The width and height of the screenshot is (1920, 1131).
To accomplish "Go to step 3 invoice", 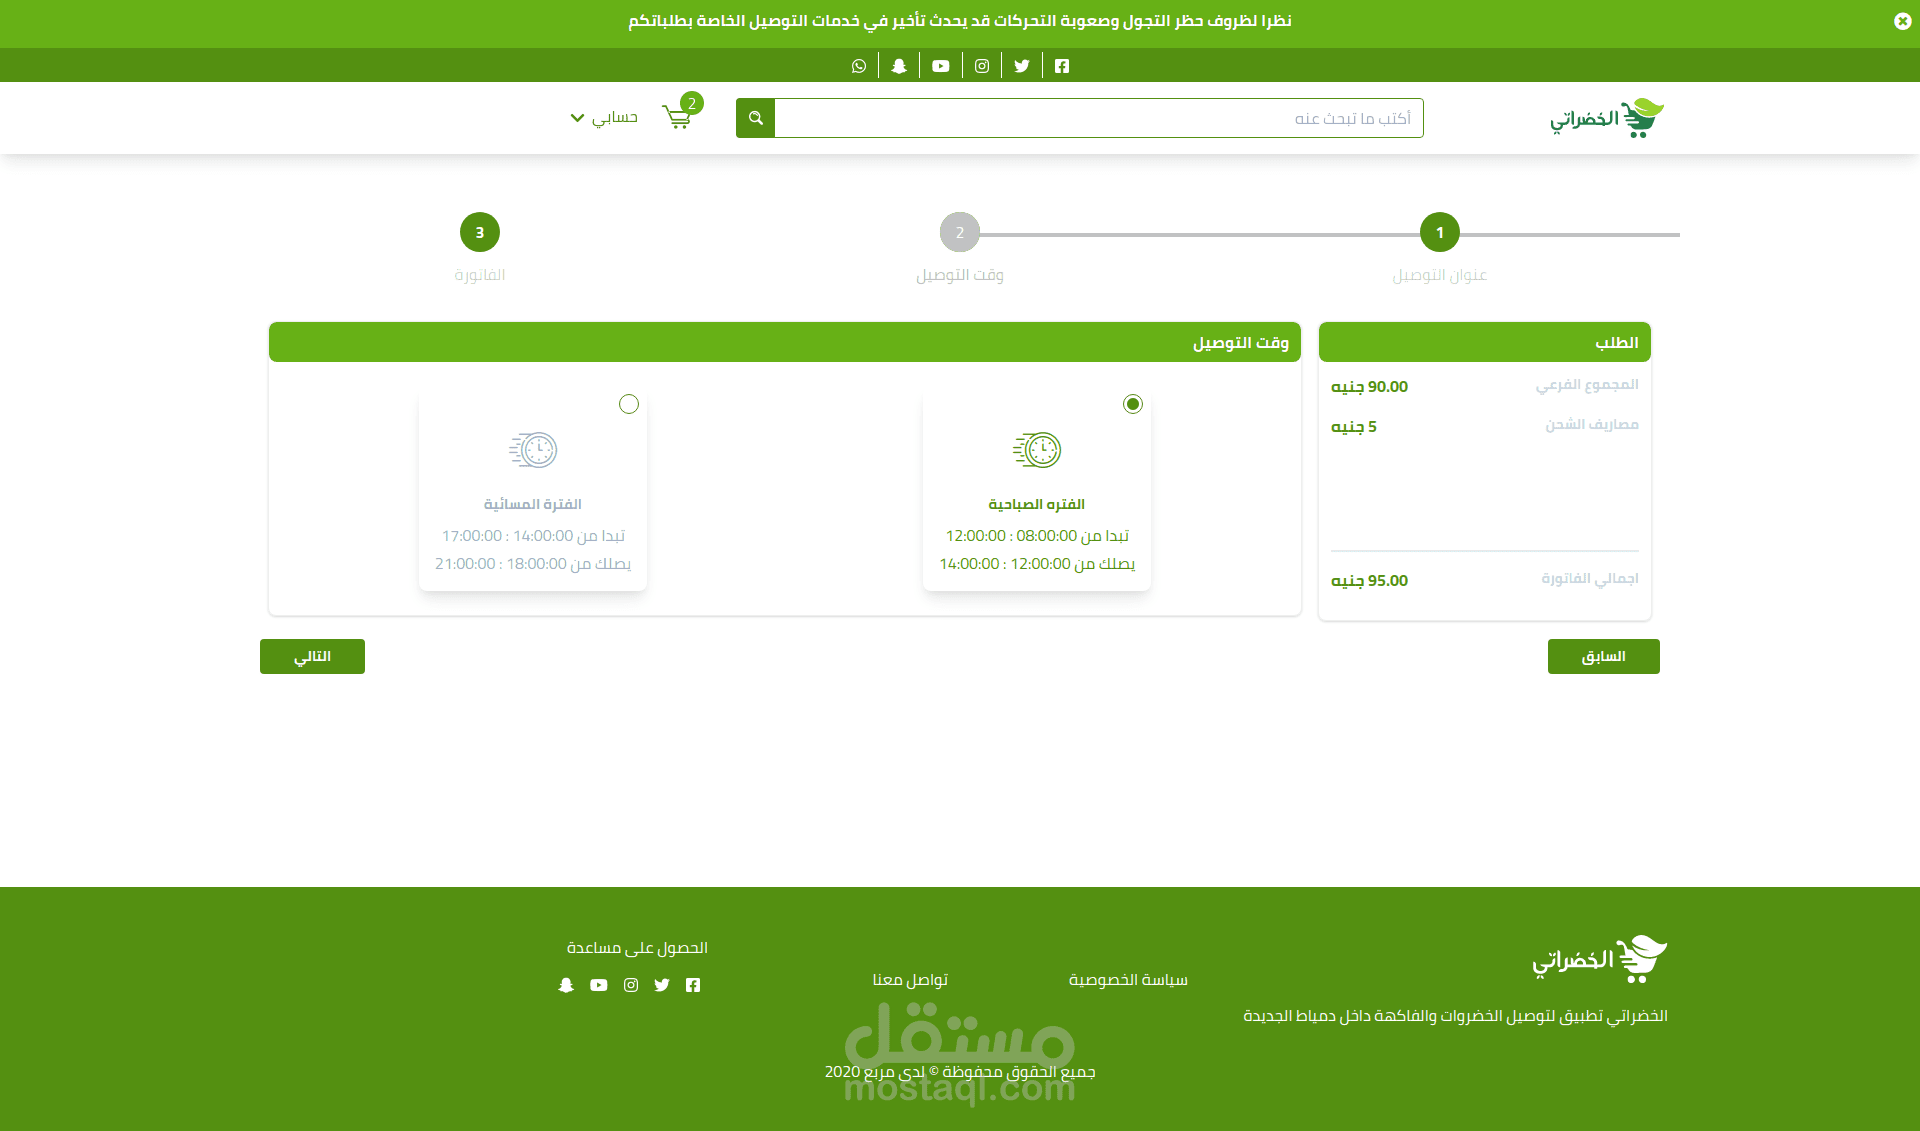I will coord(480,232).
